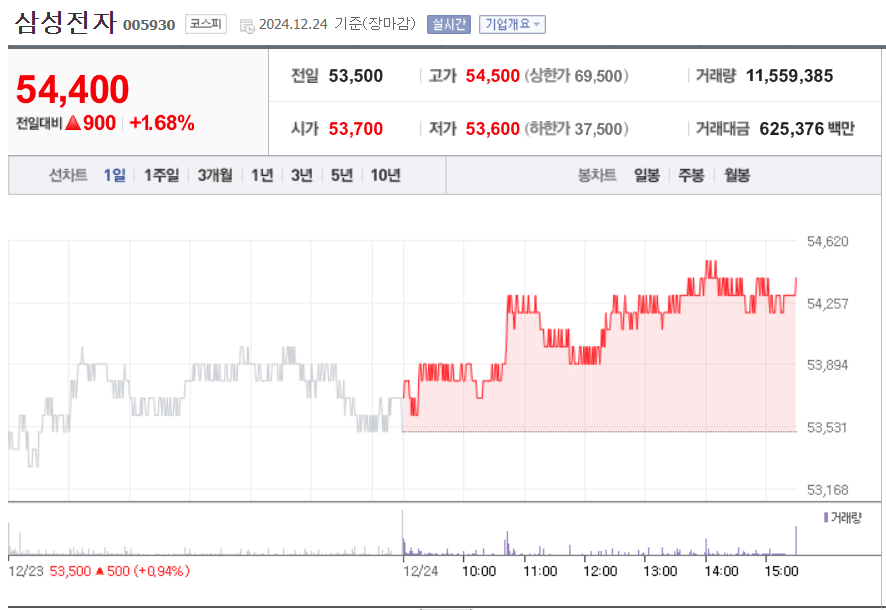
Task: Click the current price 54,400
Action: click(72, 89)
